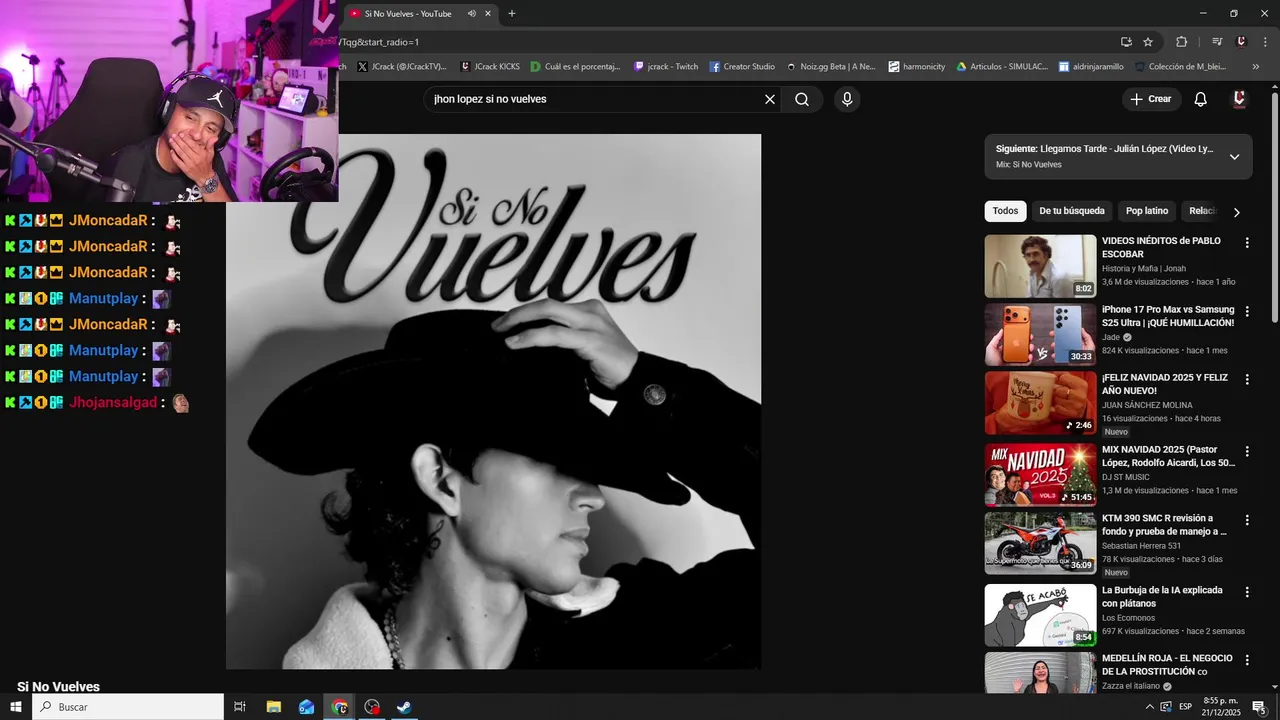Open options for iPhone 17 Pro Max video
This screenshot has height=720, width=1280.
(1247, 312)
